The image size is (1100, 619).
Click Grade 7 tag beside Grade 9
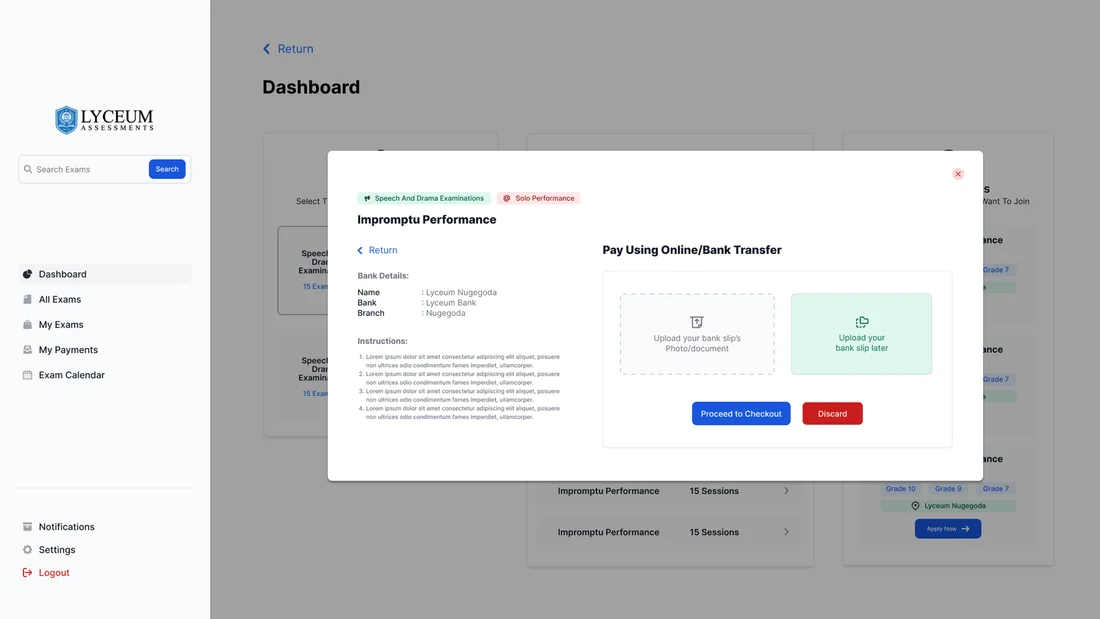(995, 489)
